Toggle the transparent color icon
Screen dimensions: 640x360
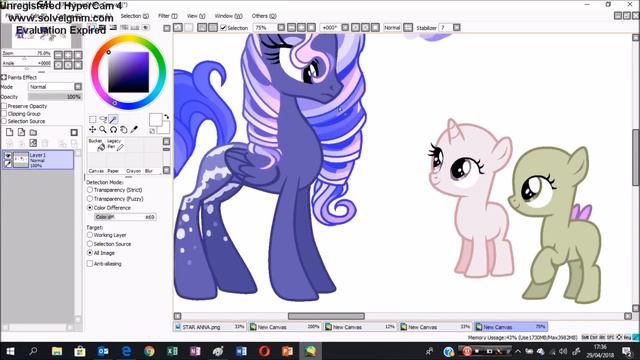152,131
